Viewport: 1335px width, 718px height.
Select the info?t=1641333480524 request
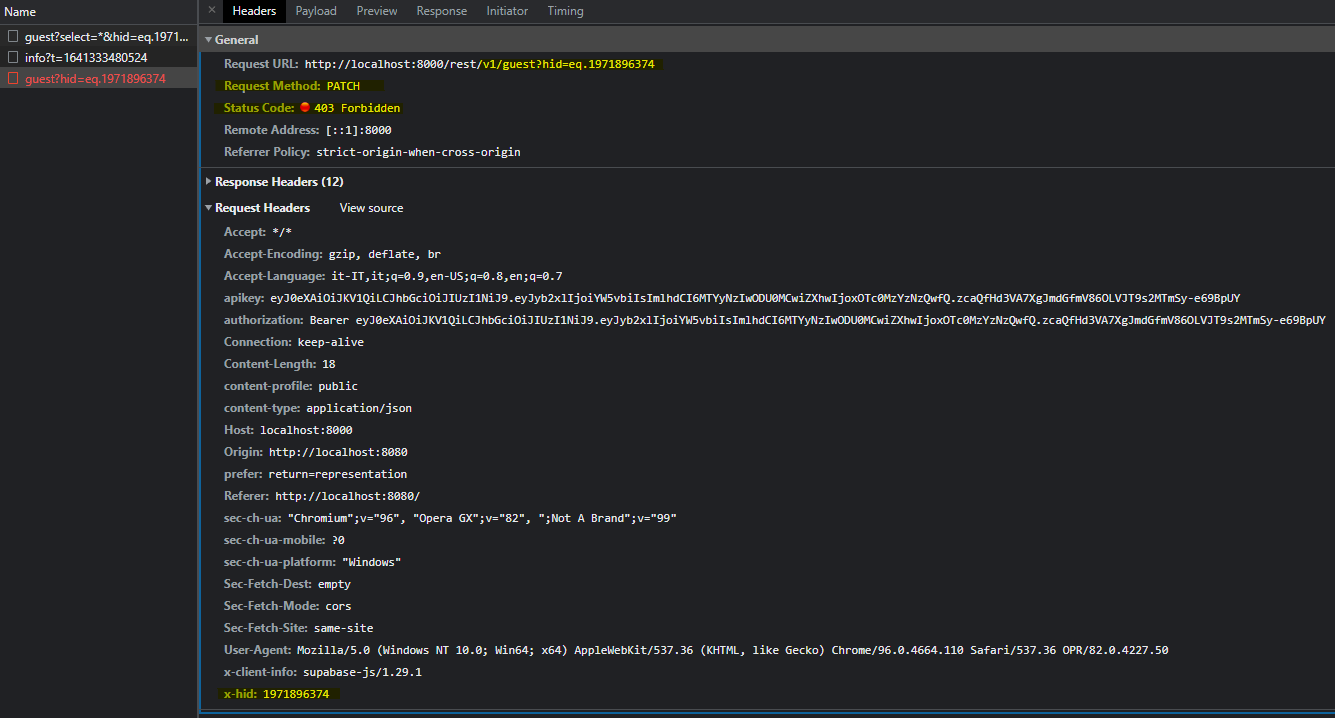[99, 58]
